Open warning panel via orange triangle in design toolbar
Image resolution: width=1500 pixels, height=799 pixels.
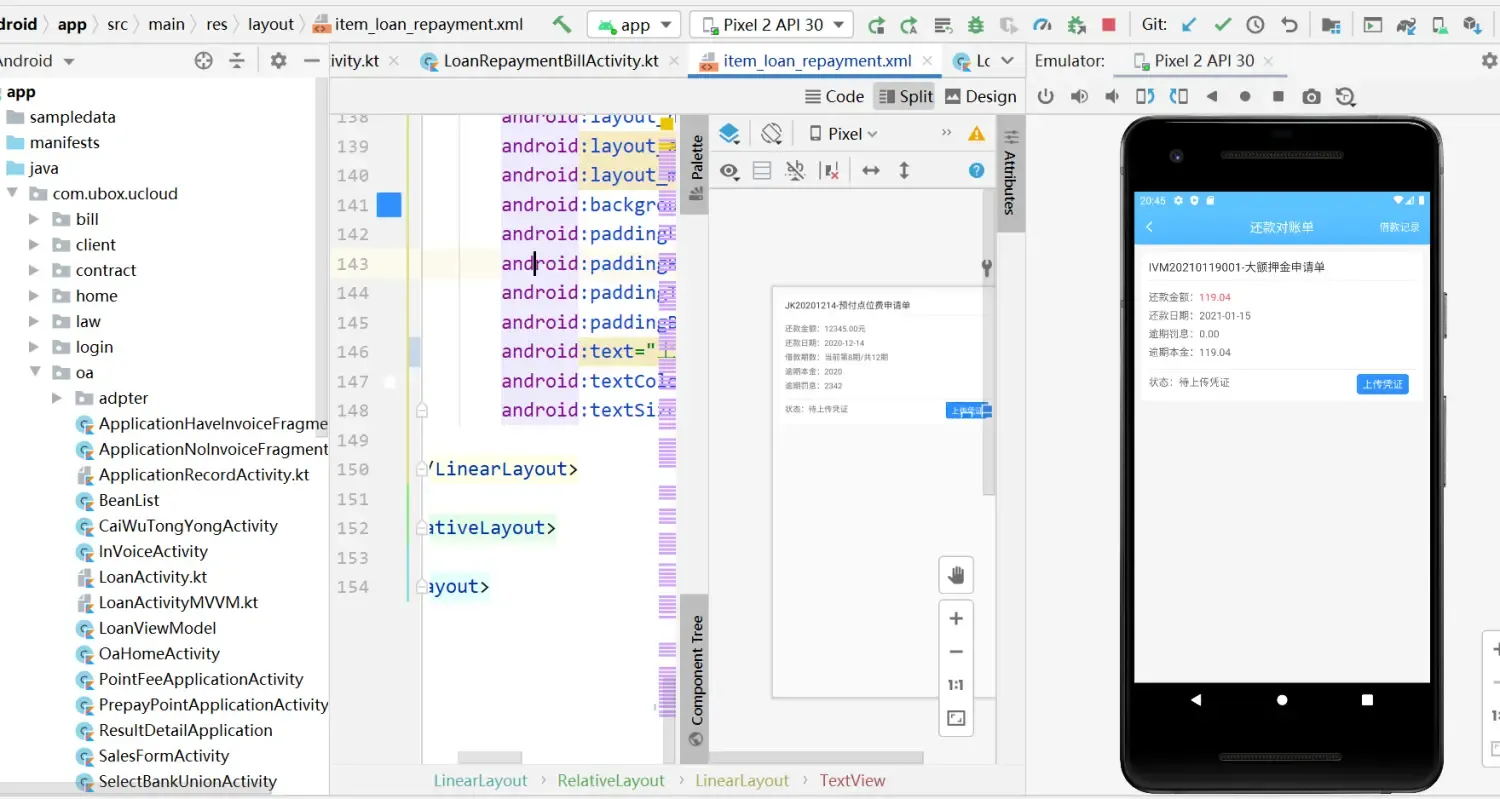pyautogui.click(x=977, y=132)
